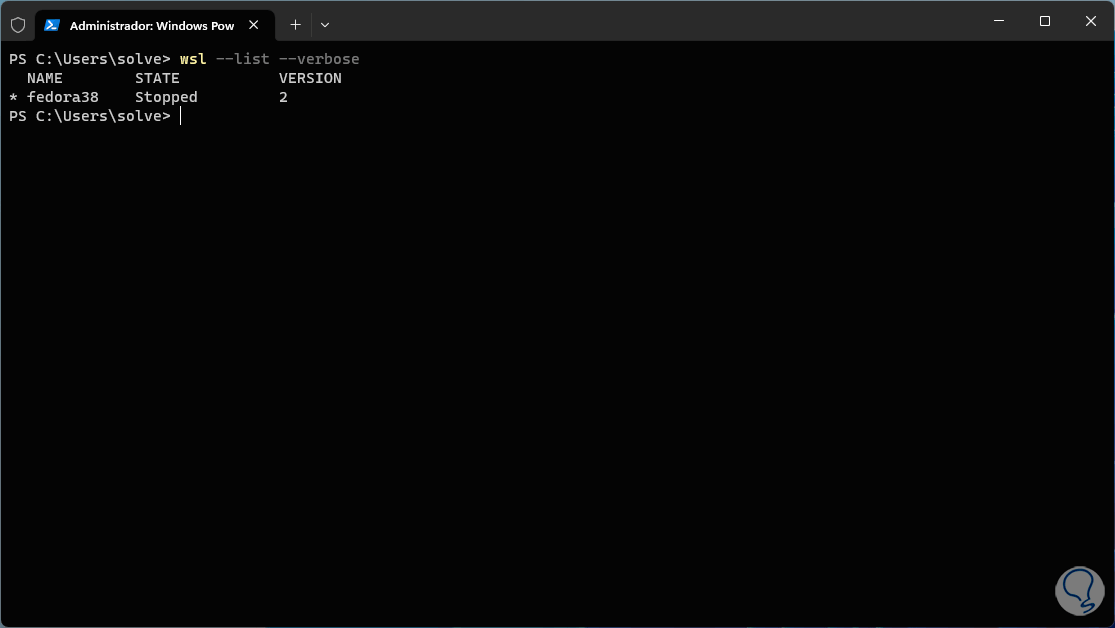Click the fedora38 distribution name
Screen dimensions: 1115x628
63,97
